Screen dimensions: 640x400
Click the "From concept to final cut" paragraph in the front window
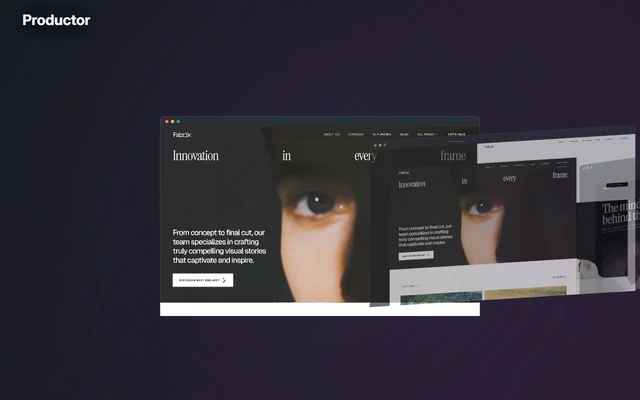pos(219,246)
